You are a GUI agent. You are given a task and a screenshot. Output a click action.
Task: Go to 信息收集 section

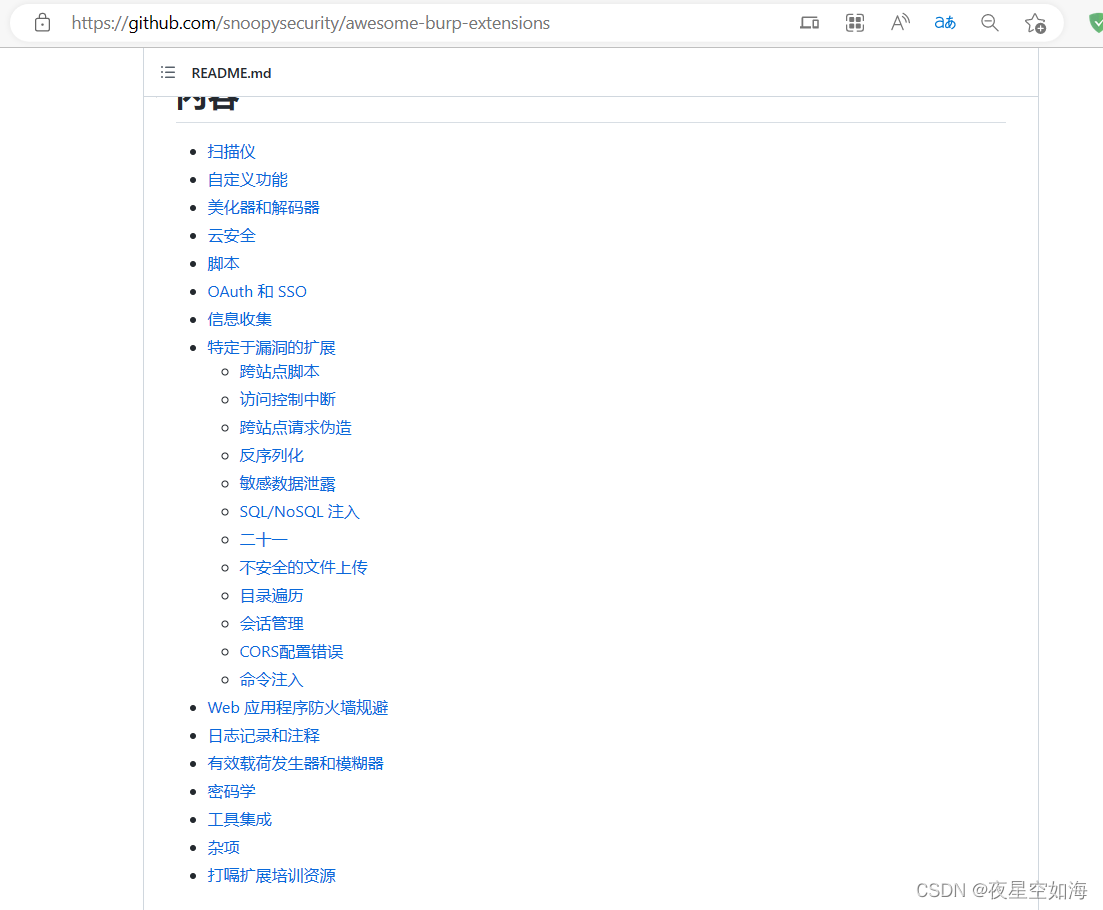pos(239,319)
